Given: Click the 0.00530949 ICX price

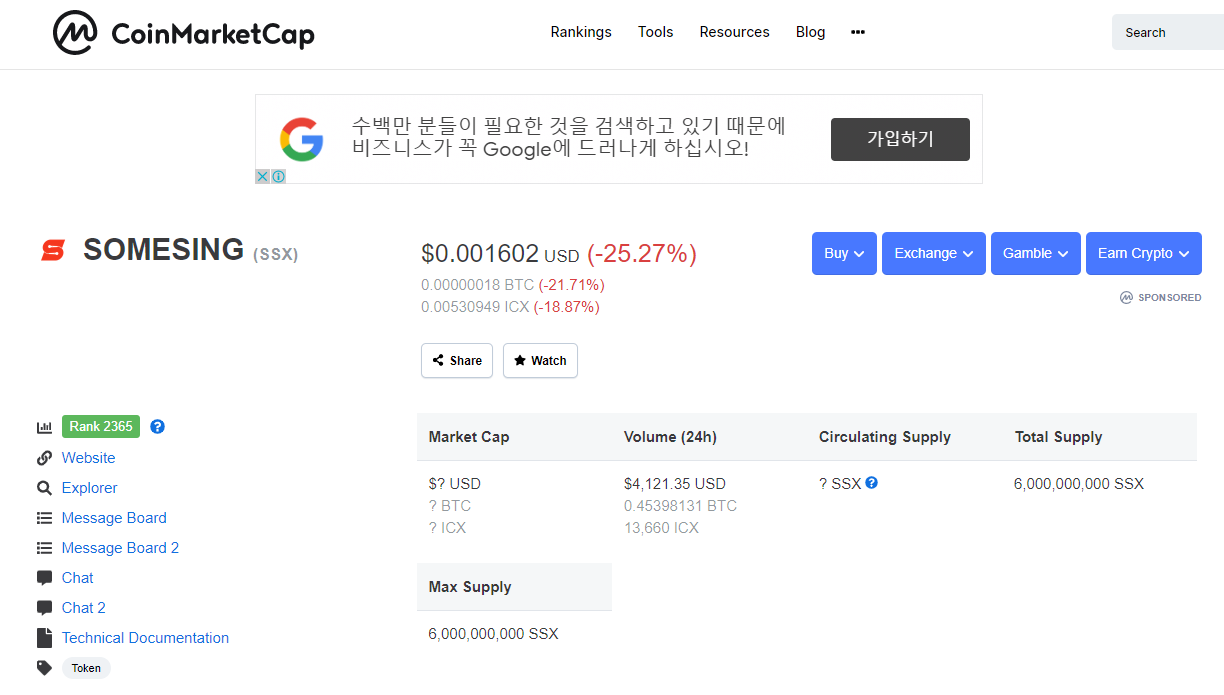Looking at the screenshot, I should pyautogui.click(x=475, y=307).
